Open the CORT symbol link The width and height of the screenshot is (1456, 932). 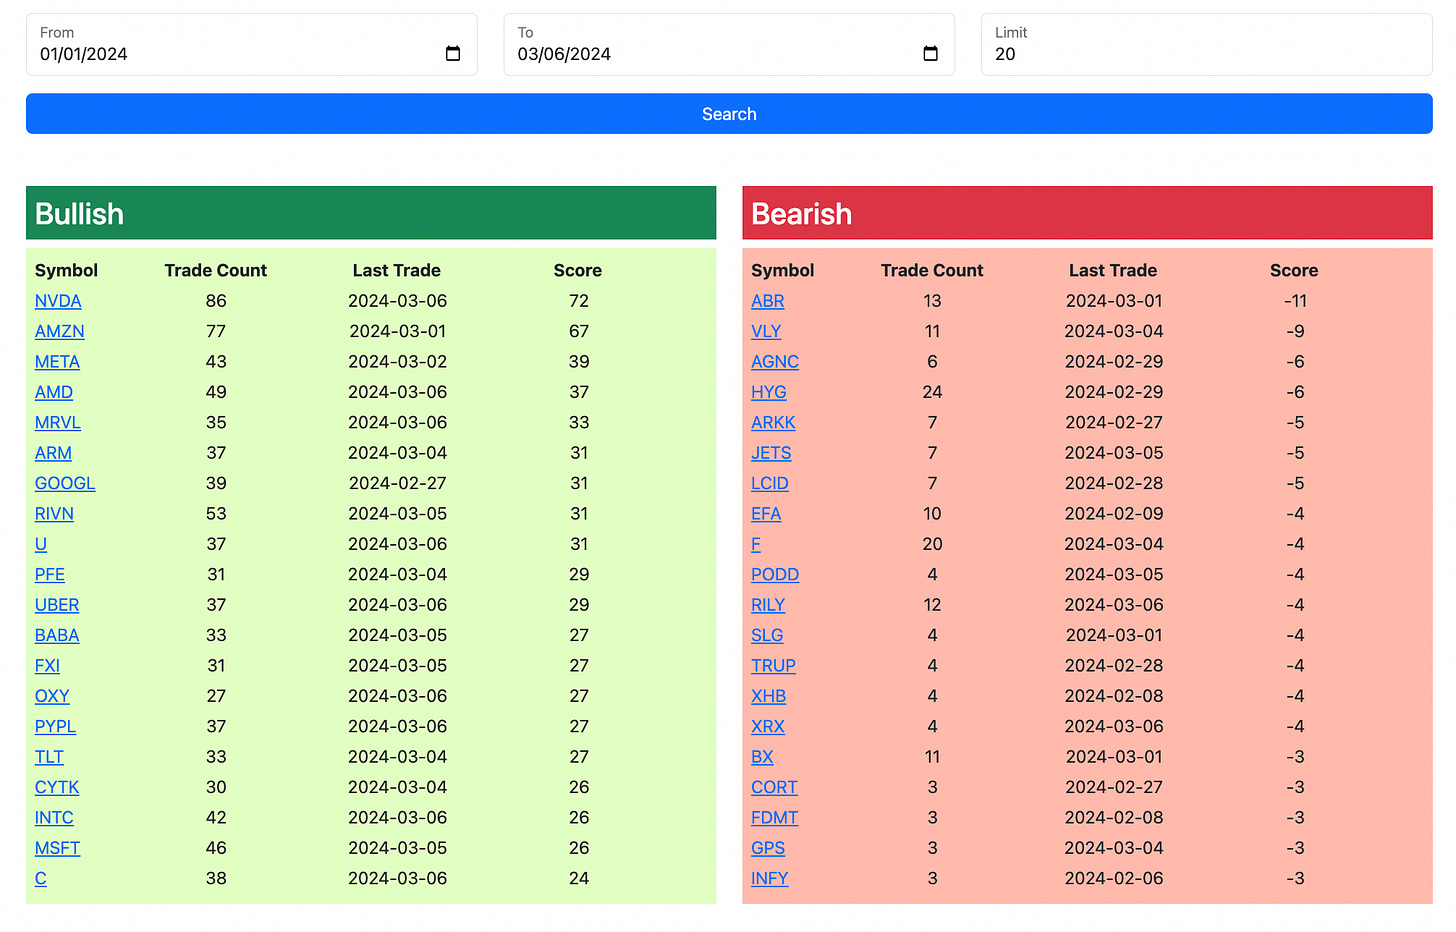coord(774,787)
